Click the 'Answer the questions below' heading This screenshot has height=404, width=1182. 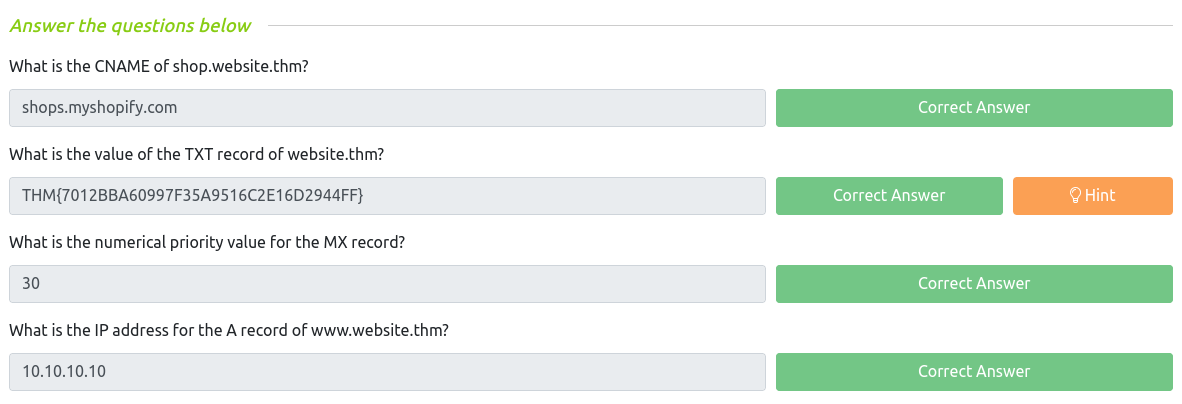click(130, 26)
